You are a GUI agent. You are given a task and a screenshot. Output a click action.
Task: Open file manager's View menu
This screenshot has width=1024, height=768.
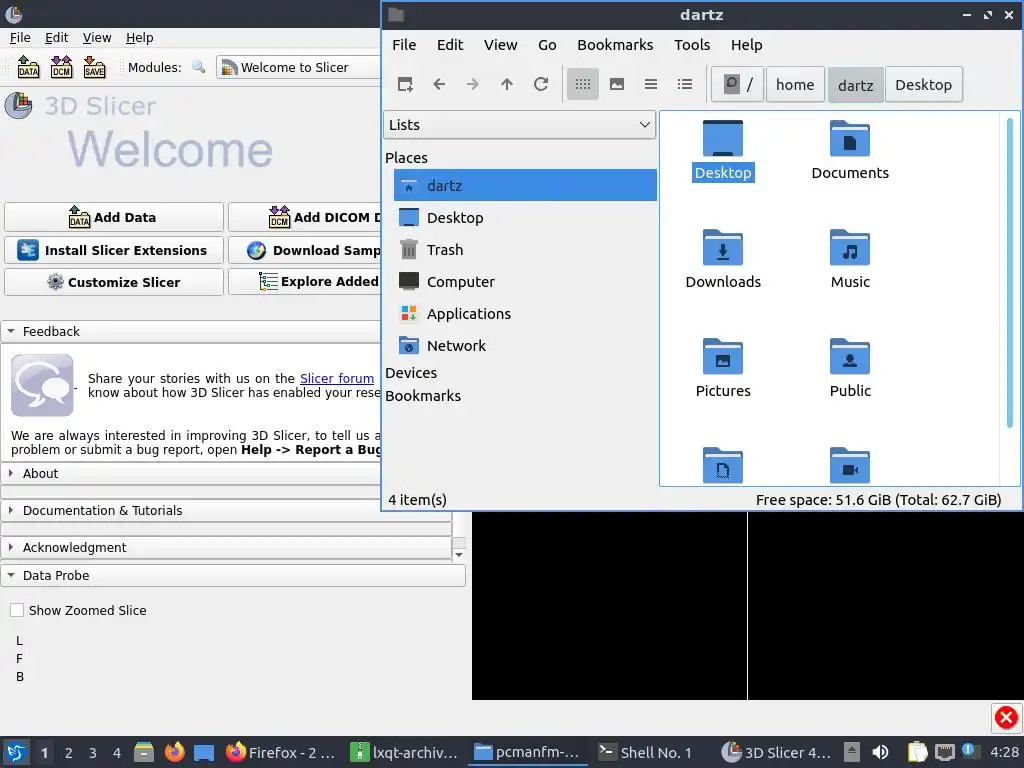[x=500, y=44]
